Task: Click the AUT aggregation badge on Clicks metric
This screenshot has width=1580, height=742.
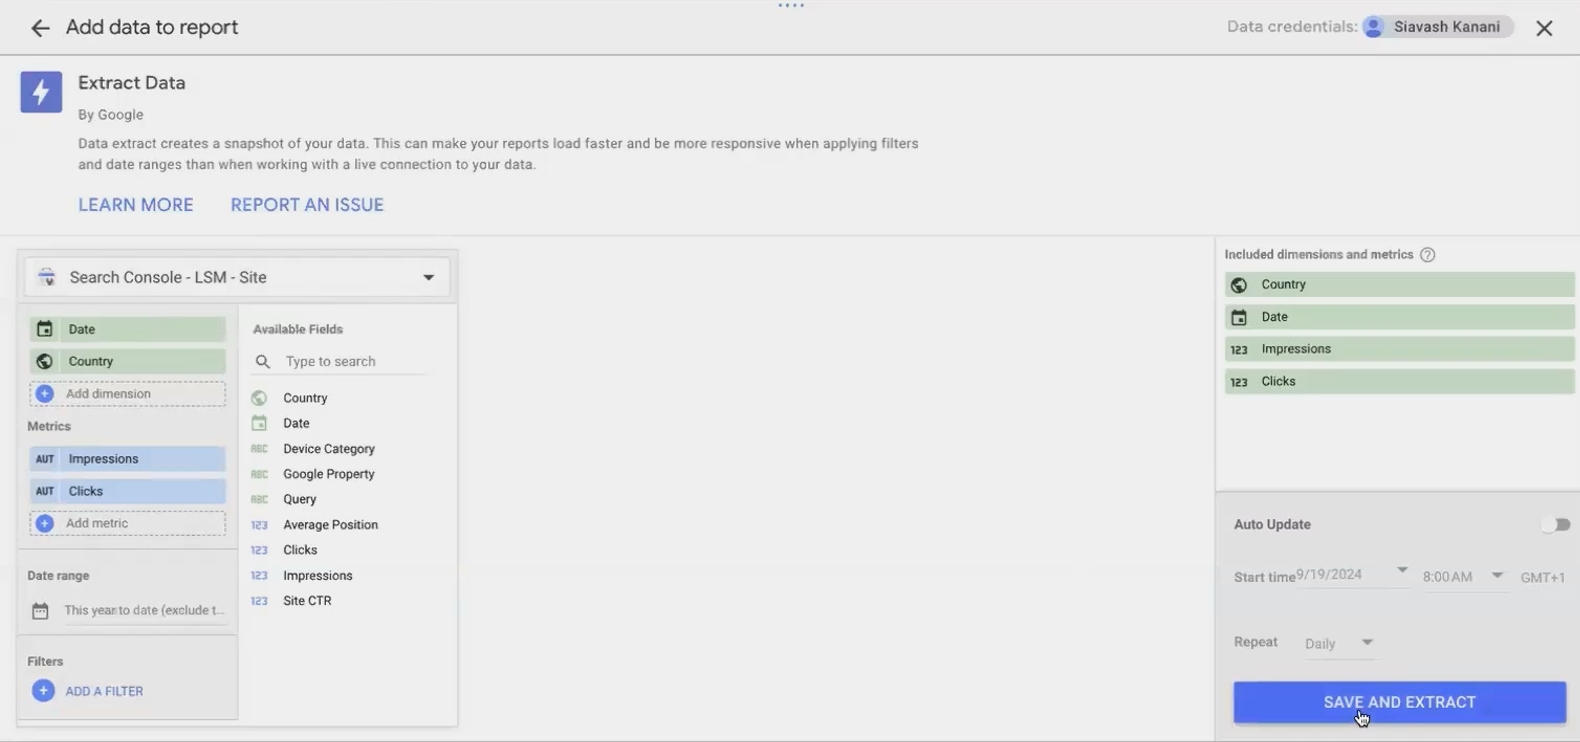Action: (45, 491)
